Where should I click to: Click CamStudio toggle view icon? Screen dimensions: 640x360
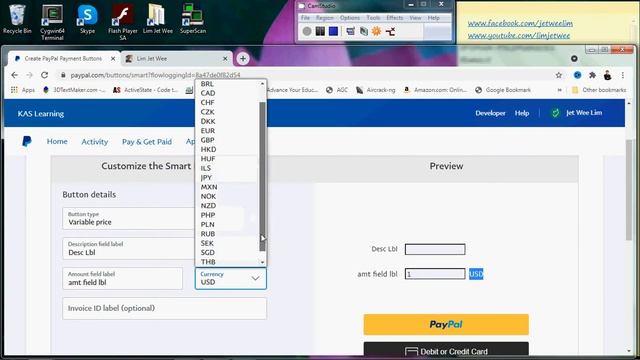point(350,31)
